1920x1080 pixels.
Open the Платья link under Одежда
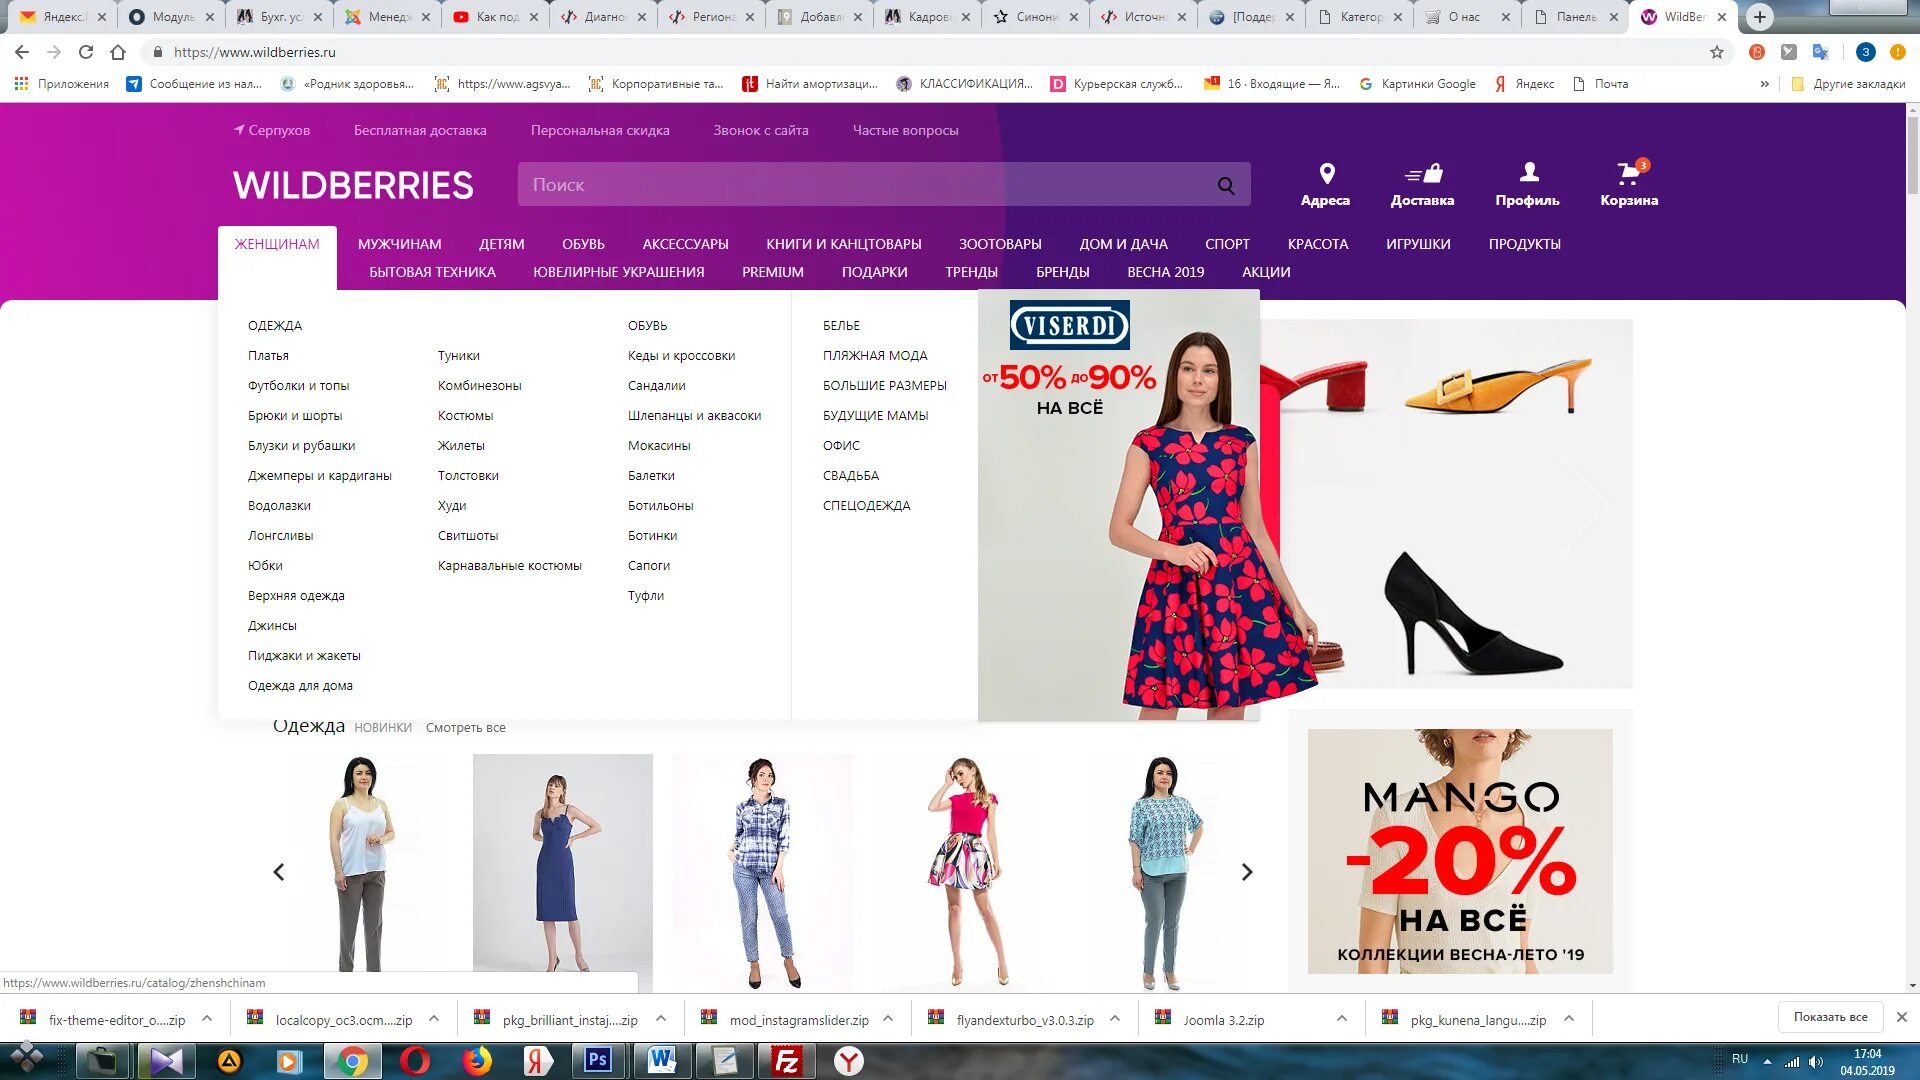tap(268, 356)
